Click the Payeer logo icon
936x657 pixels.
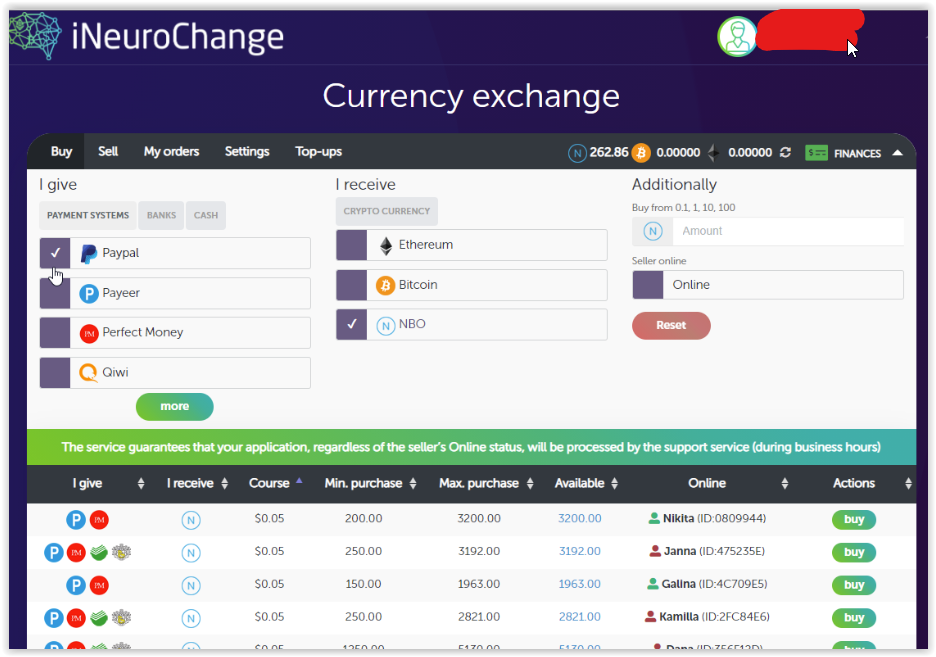point(89,294)
